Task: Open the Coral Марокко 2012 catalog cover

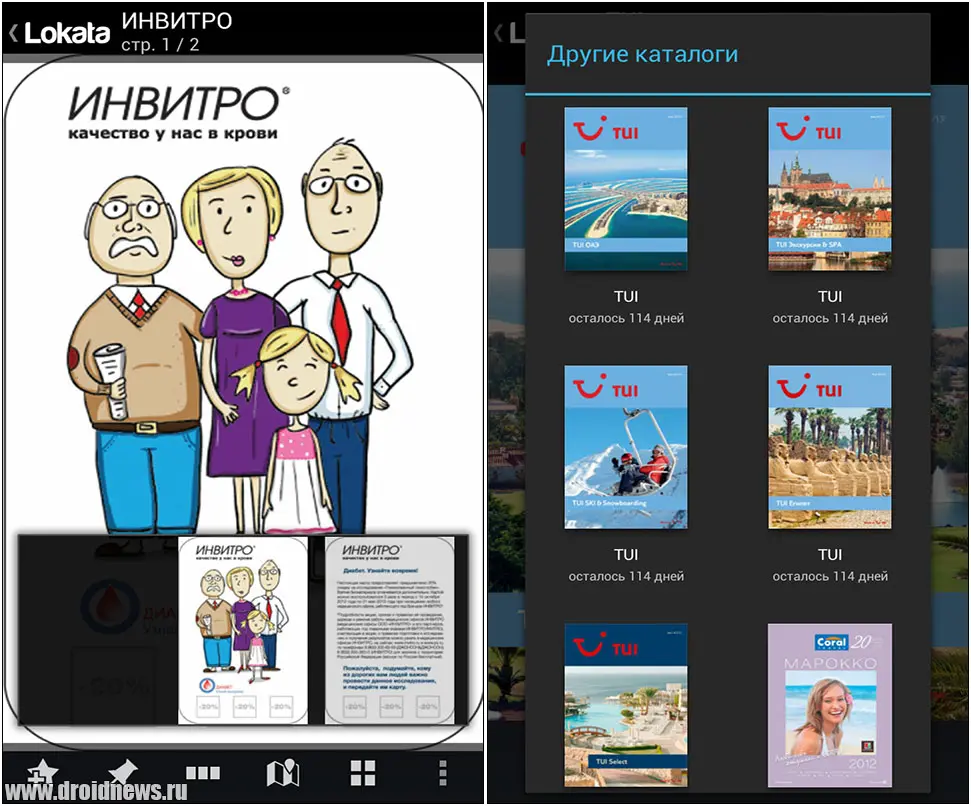Action: click(x=830, y=705)
